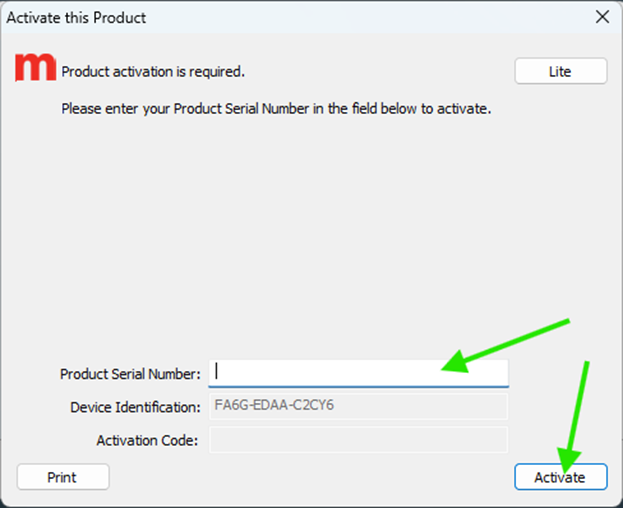The width and height of the screenshot is (623, 508).
Task: Click the Device Identification field
Action: tap(358, 406)
